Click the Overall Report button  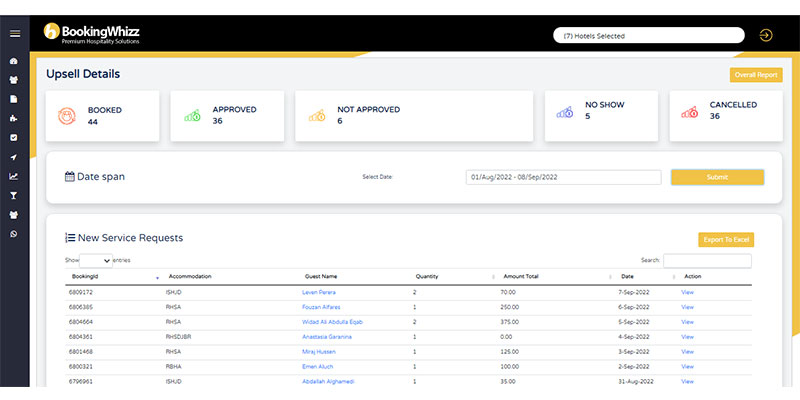point(756,75)
